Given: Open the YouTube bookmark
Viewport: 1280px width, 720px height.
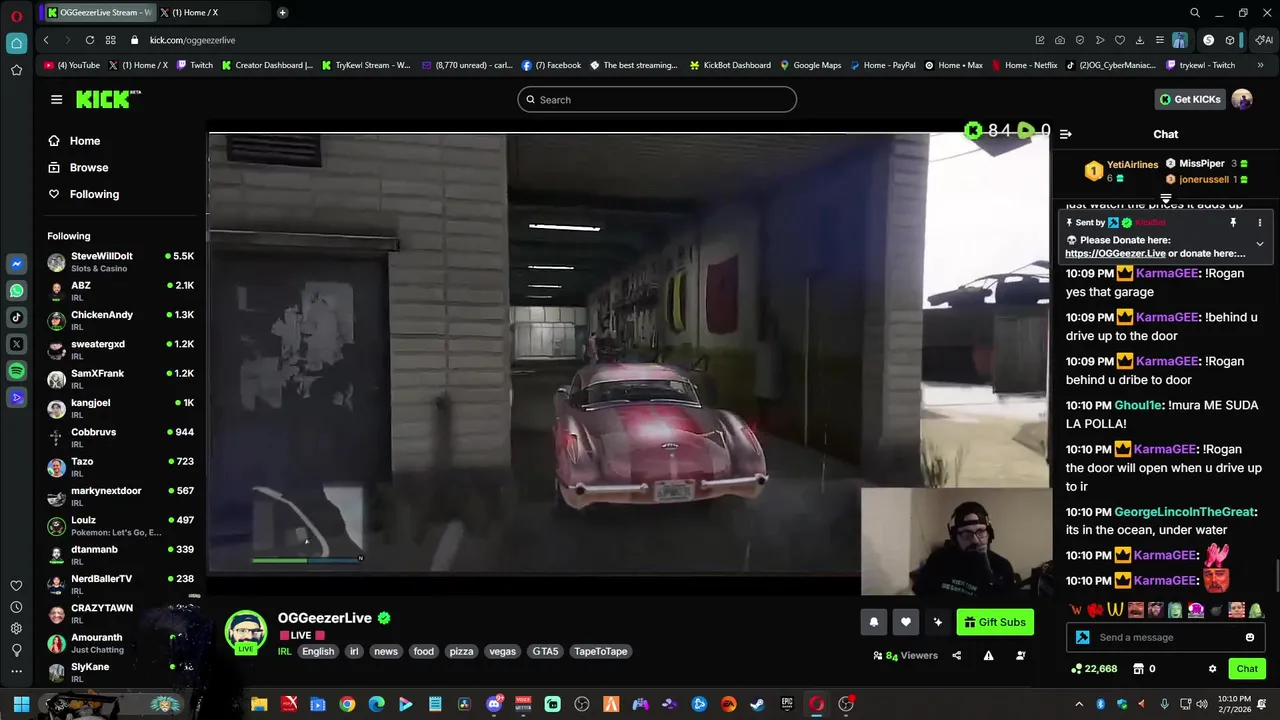Looking at the screenshot, I should (72, 65).
